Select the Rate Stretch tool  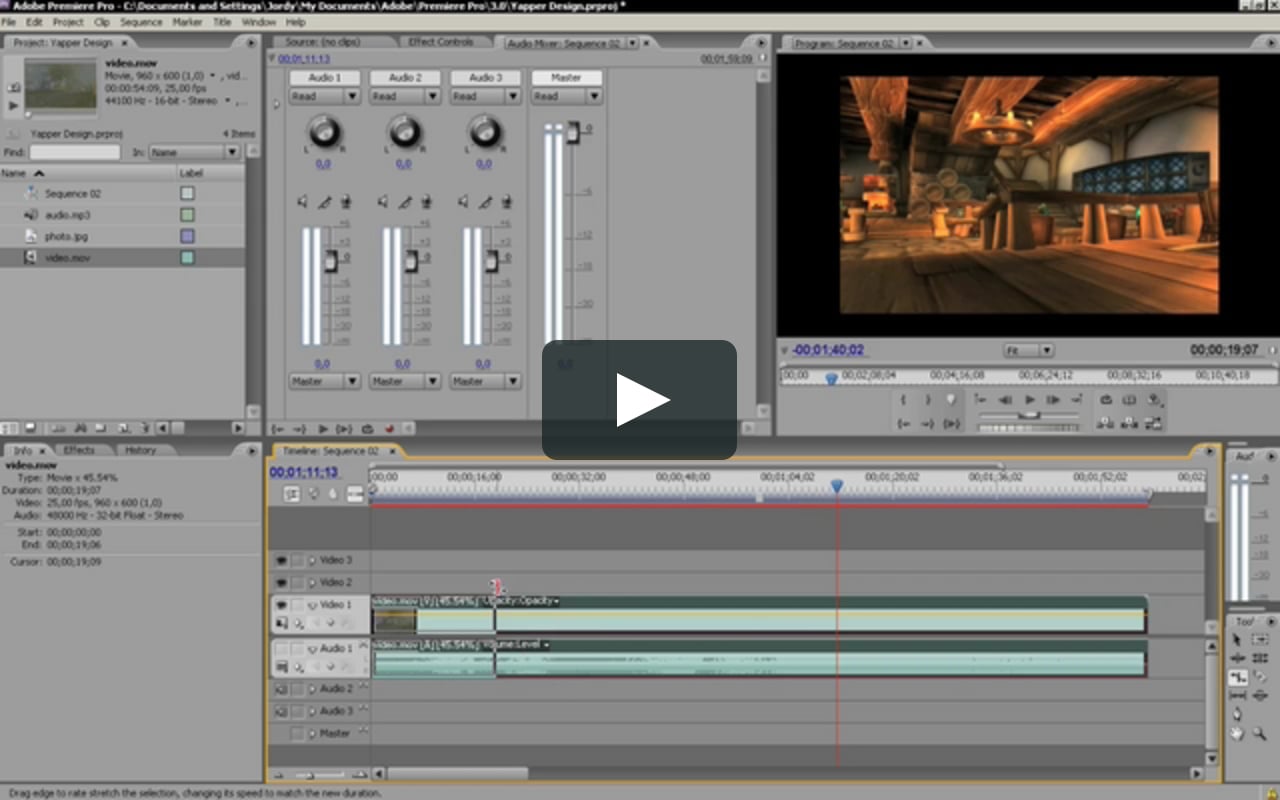1238,677
